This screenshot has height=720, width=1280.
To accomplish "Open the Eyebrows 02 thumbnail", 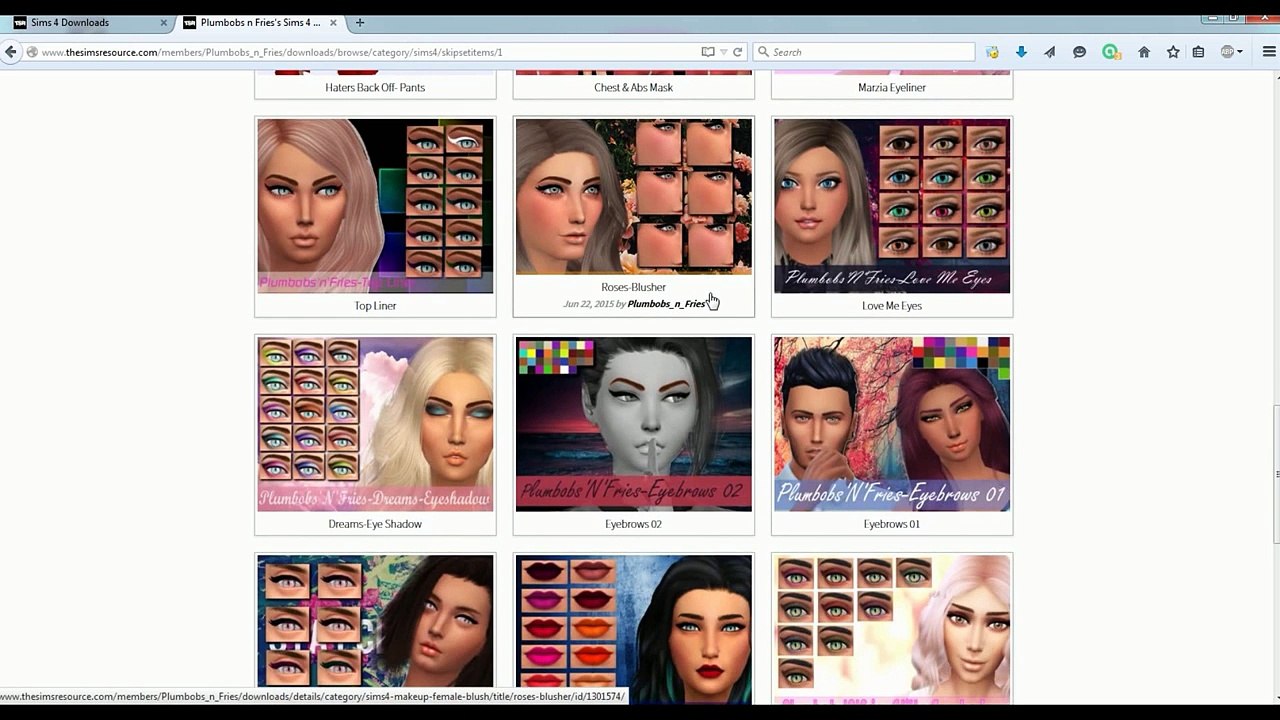I will point(633,424).
